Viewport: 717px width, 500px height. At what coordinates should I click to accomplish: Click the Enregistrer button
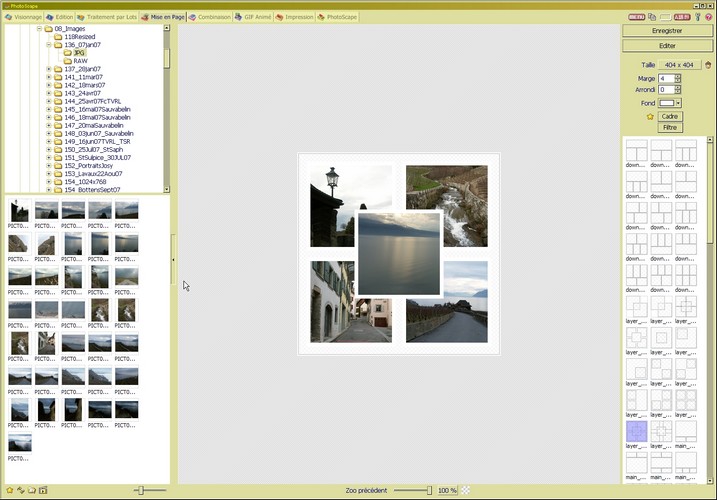(666, 31)
